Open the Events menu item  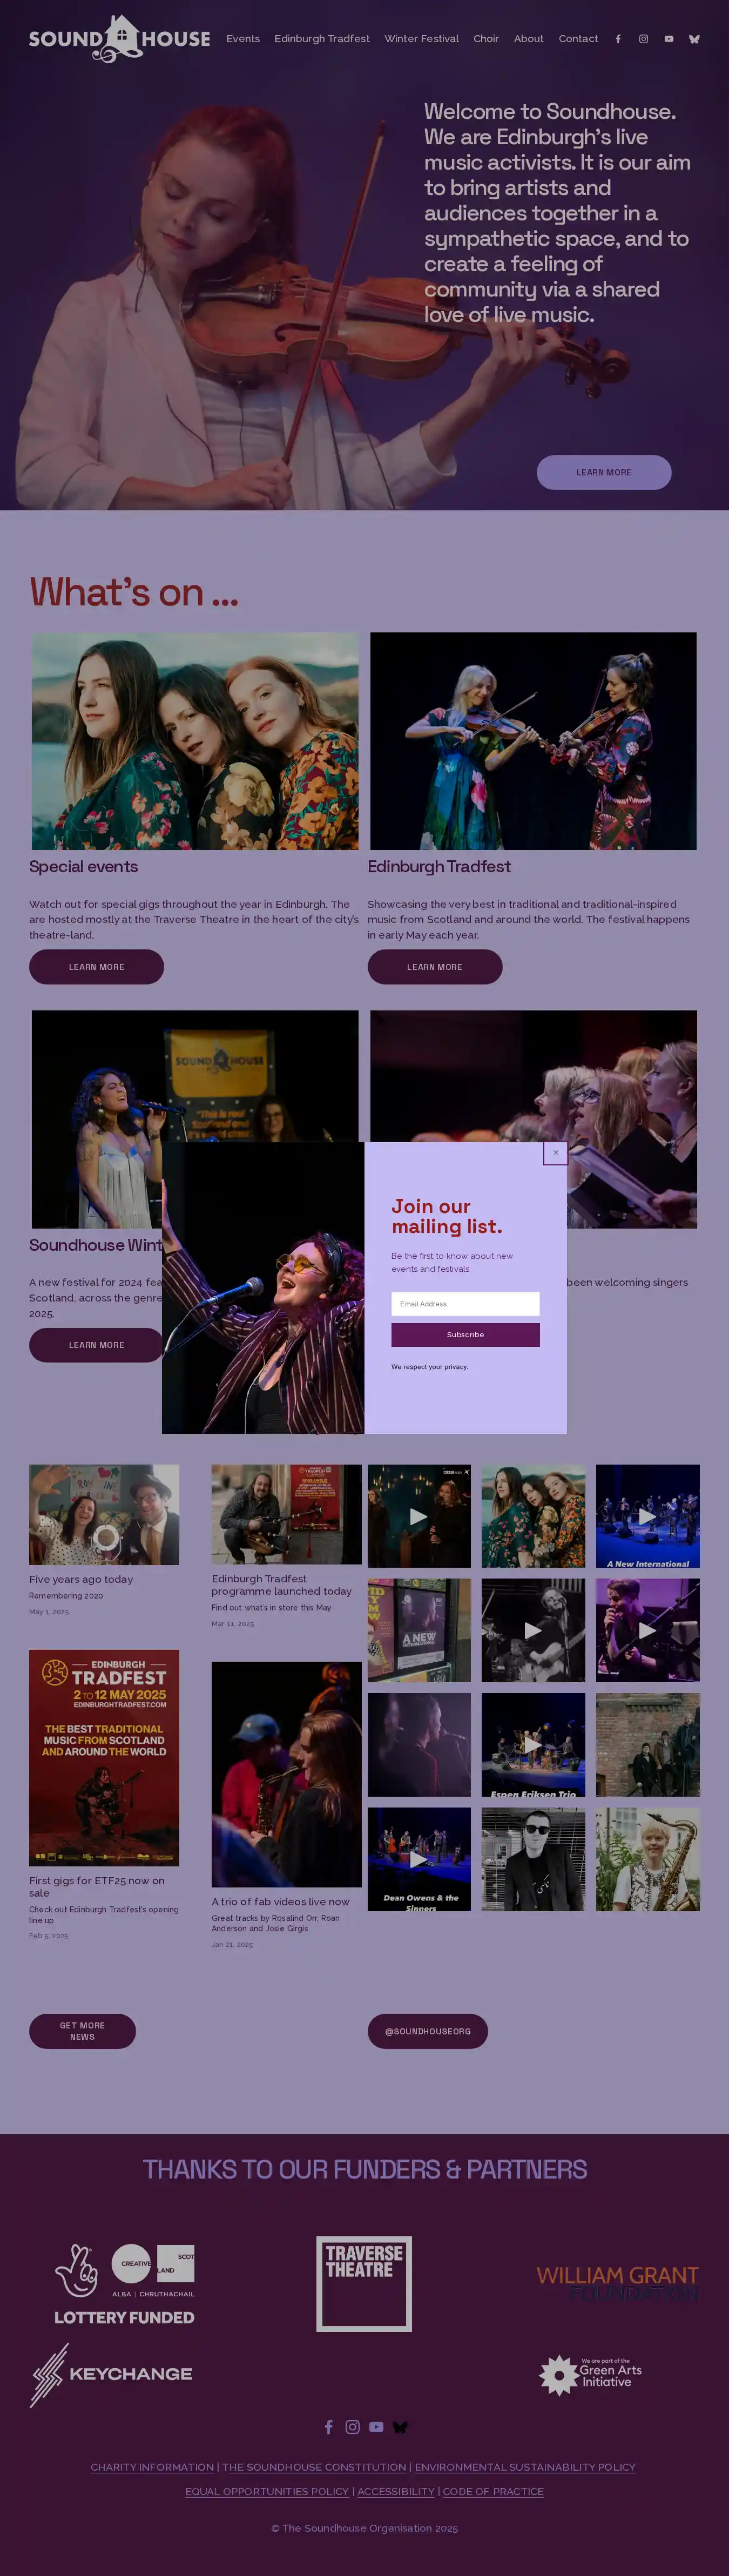(243, 39)
